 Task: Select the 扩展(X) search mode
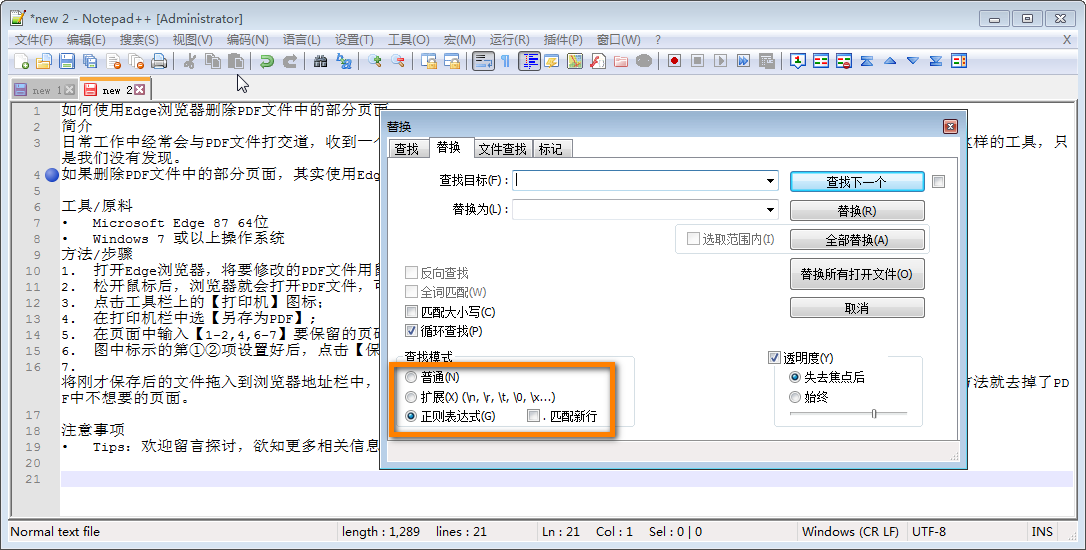coord(411,398)
